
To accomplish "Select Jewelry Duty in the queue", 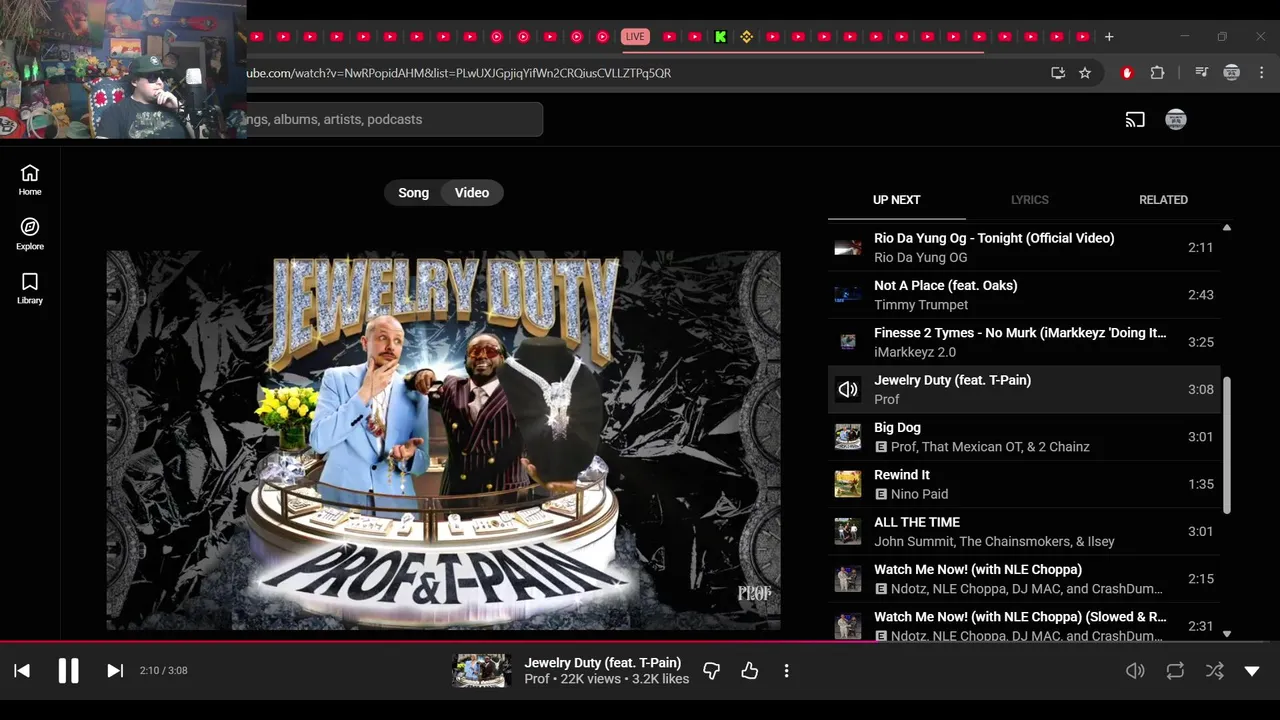I will pos(1024,389).
